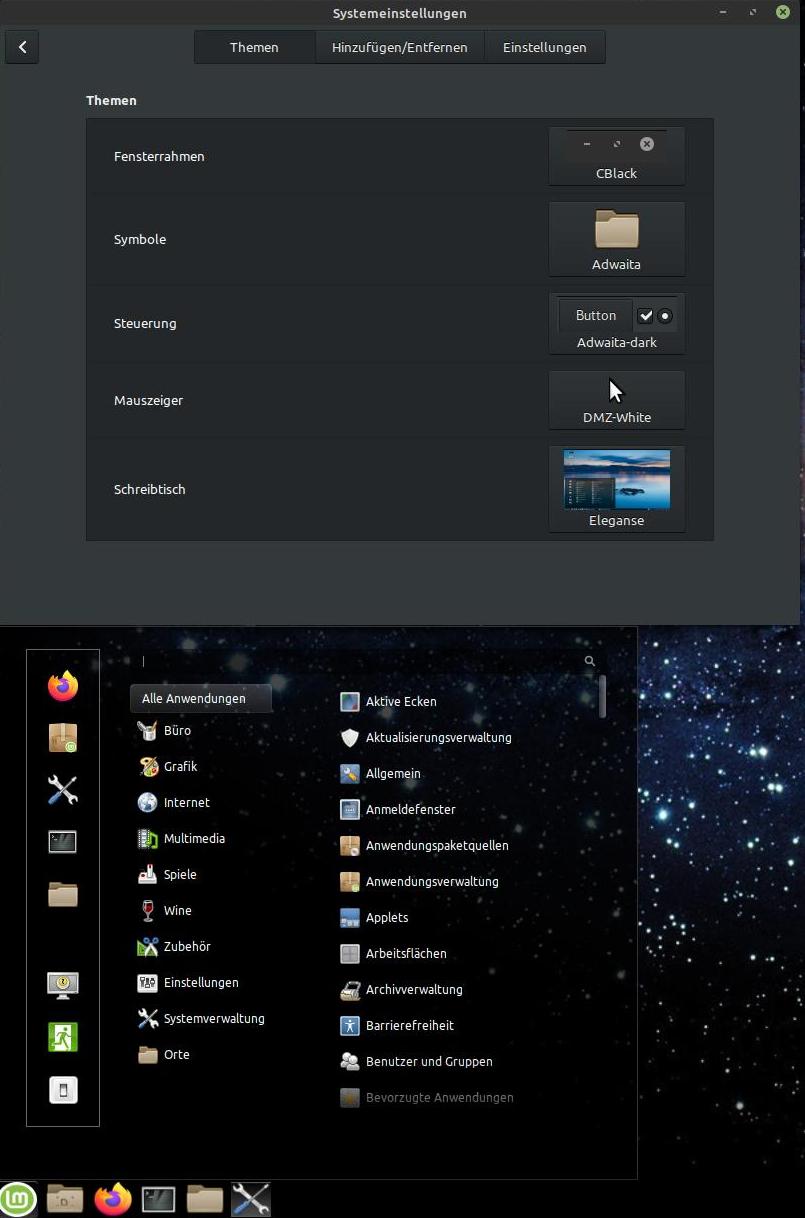Open Bevorzugte Anwendungen entry

pyautogui.click(x=427, y=1098)
